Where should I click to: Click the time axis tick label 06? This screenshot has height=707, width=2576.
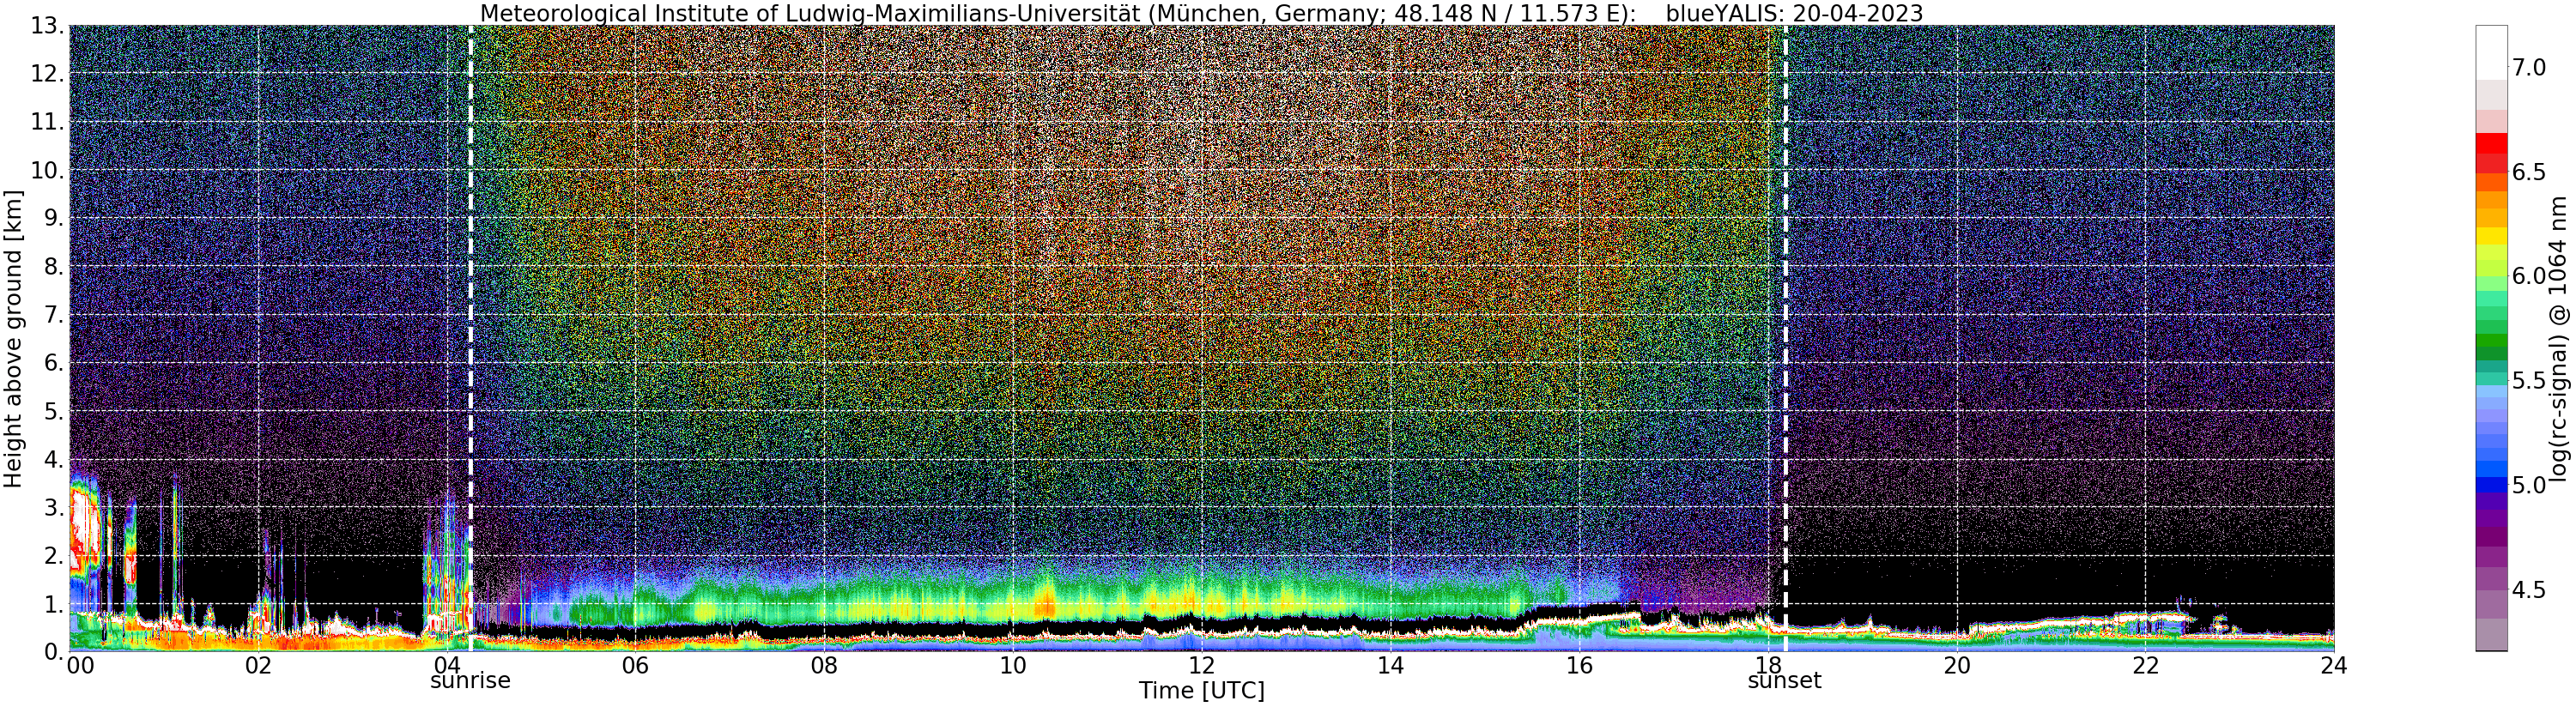click(635, 665)
